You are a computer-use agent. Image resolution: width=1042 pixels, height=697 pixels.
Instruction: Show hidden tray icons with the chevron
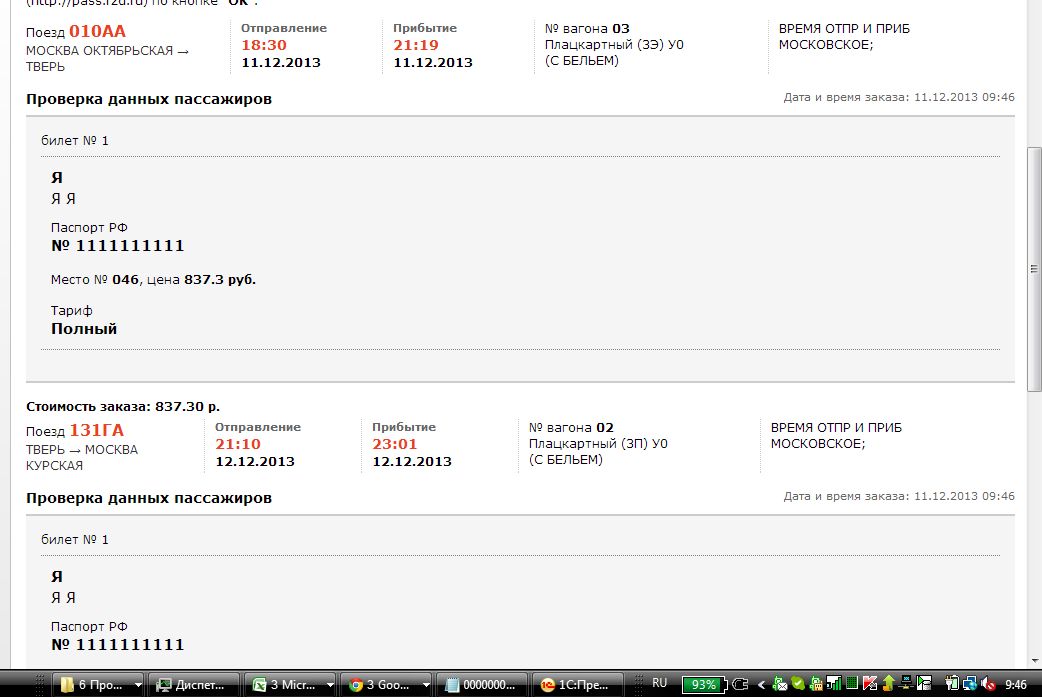(762, 685)
